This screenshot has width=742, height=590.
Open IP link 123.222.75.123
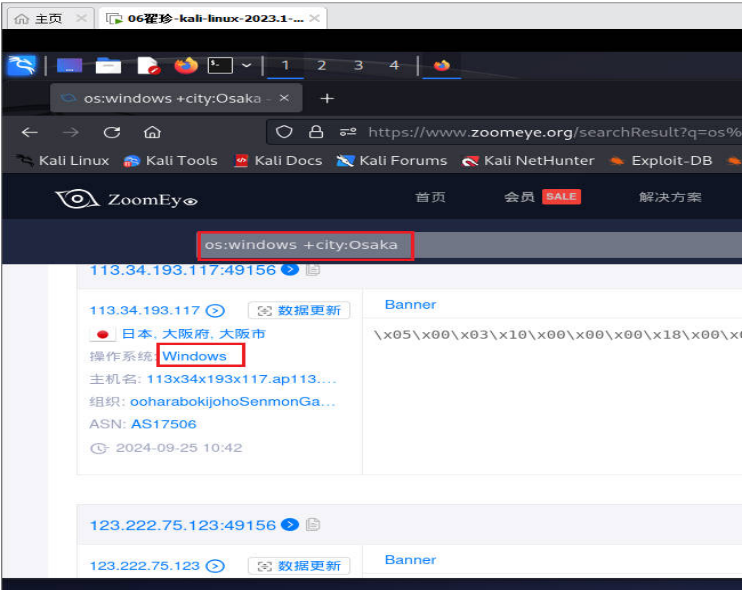tap(144, 566)
